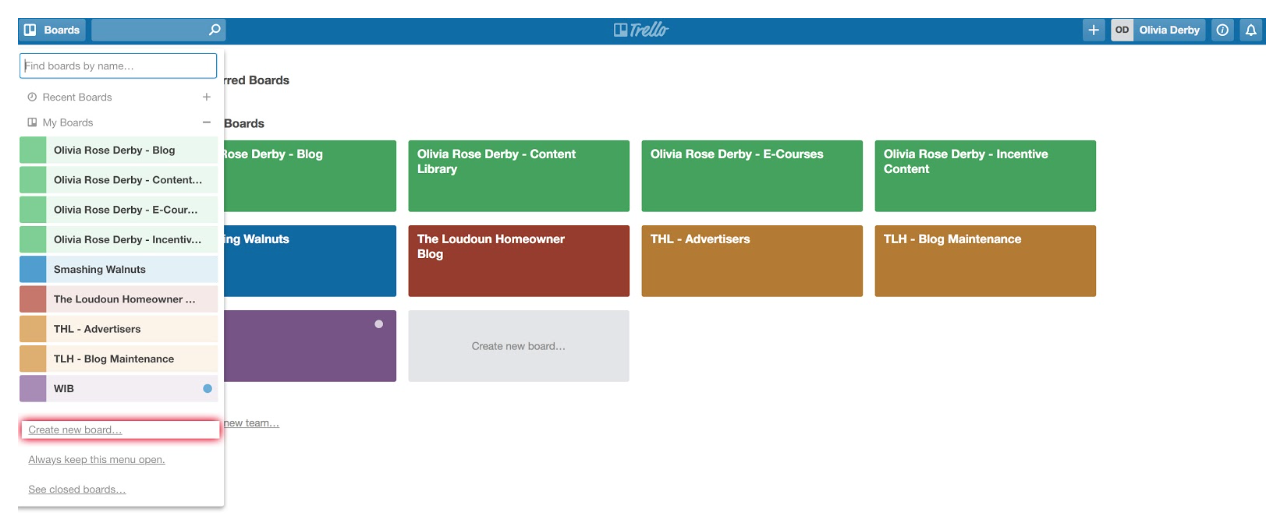
Task: Open The Loudoun Homeowner Blog tile
Action: [x=519, y=261]
